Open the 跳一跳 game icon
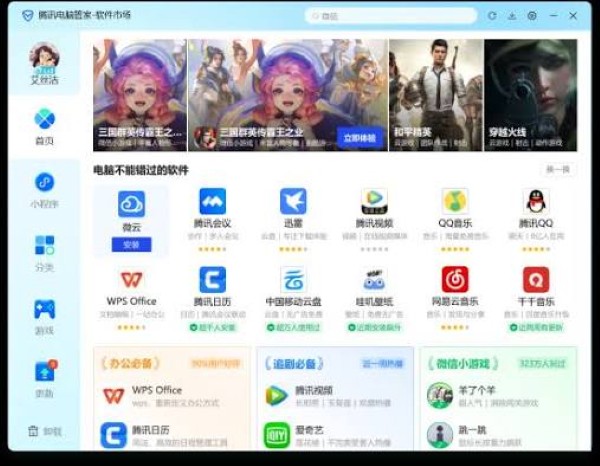 pos(440,435)
